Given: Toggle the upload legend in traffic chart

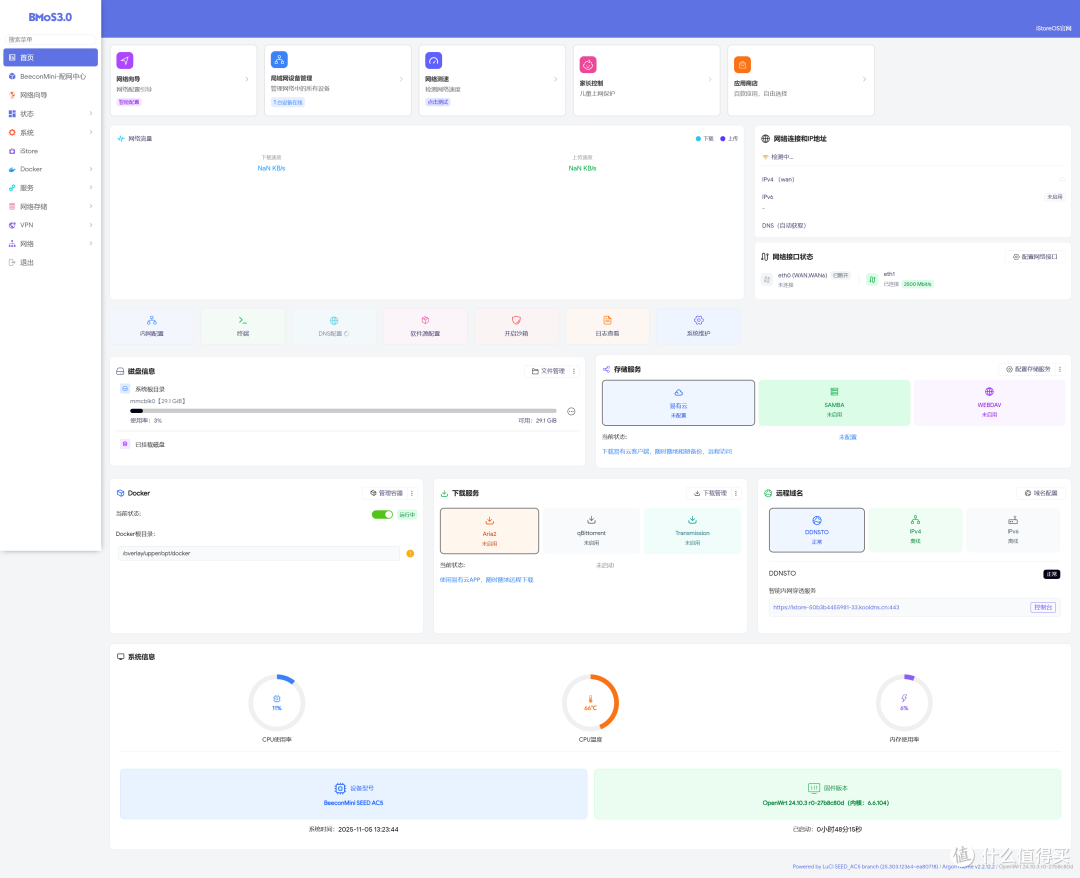Looking at the screenshot, I should [729, 138].
